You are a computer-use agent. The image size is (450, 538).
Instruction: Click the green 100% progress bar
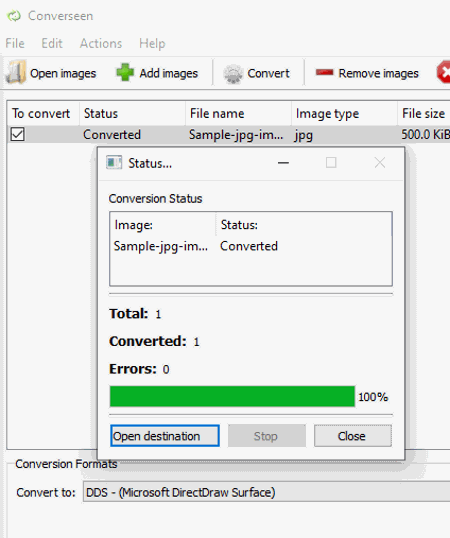click(232, 396)
